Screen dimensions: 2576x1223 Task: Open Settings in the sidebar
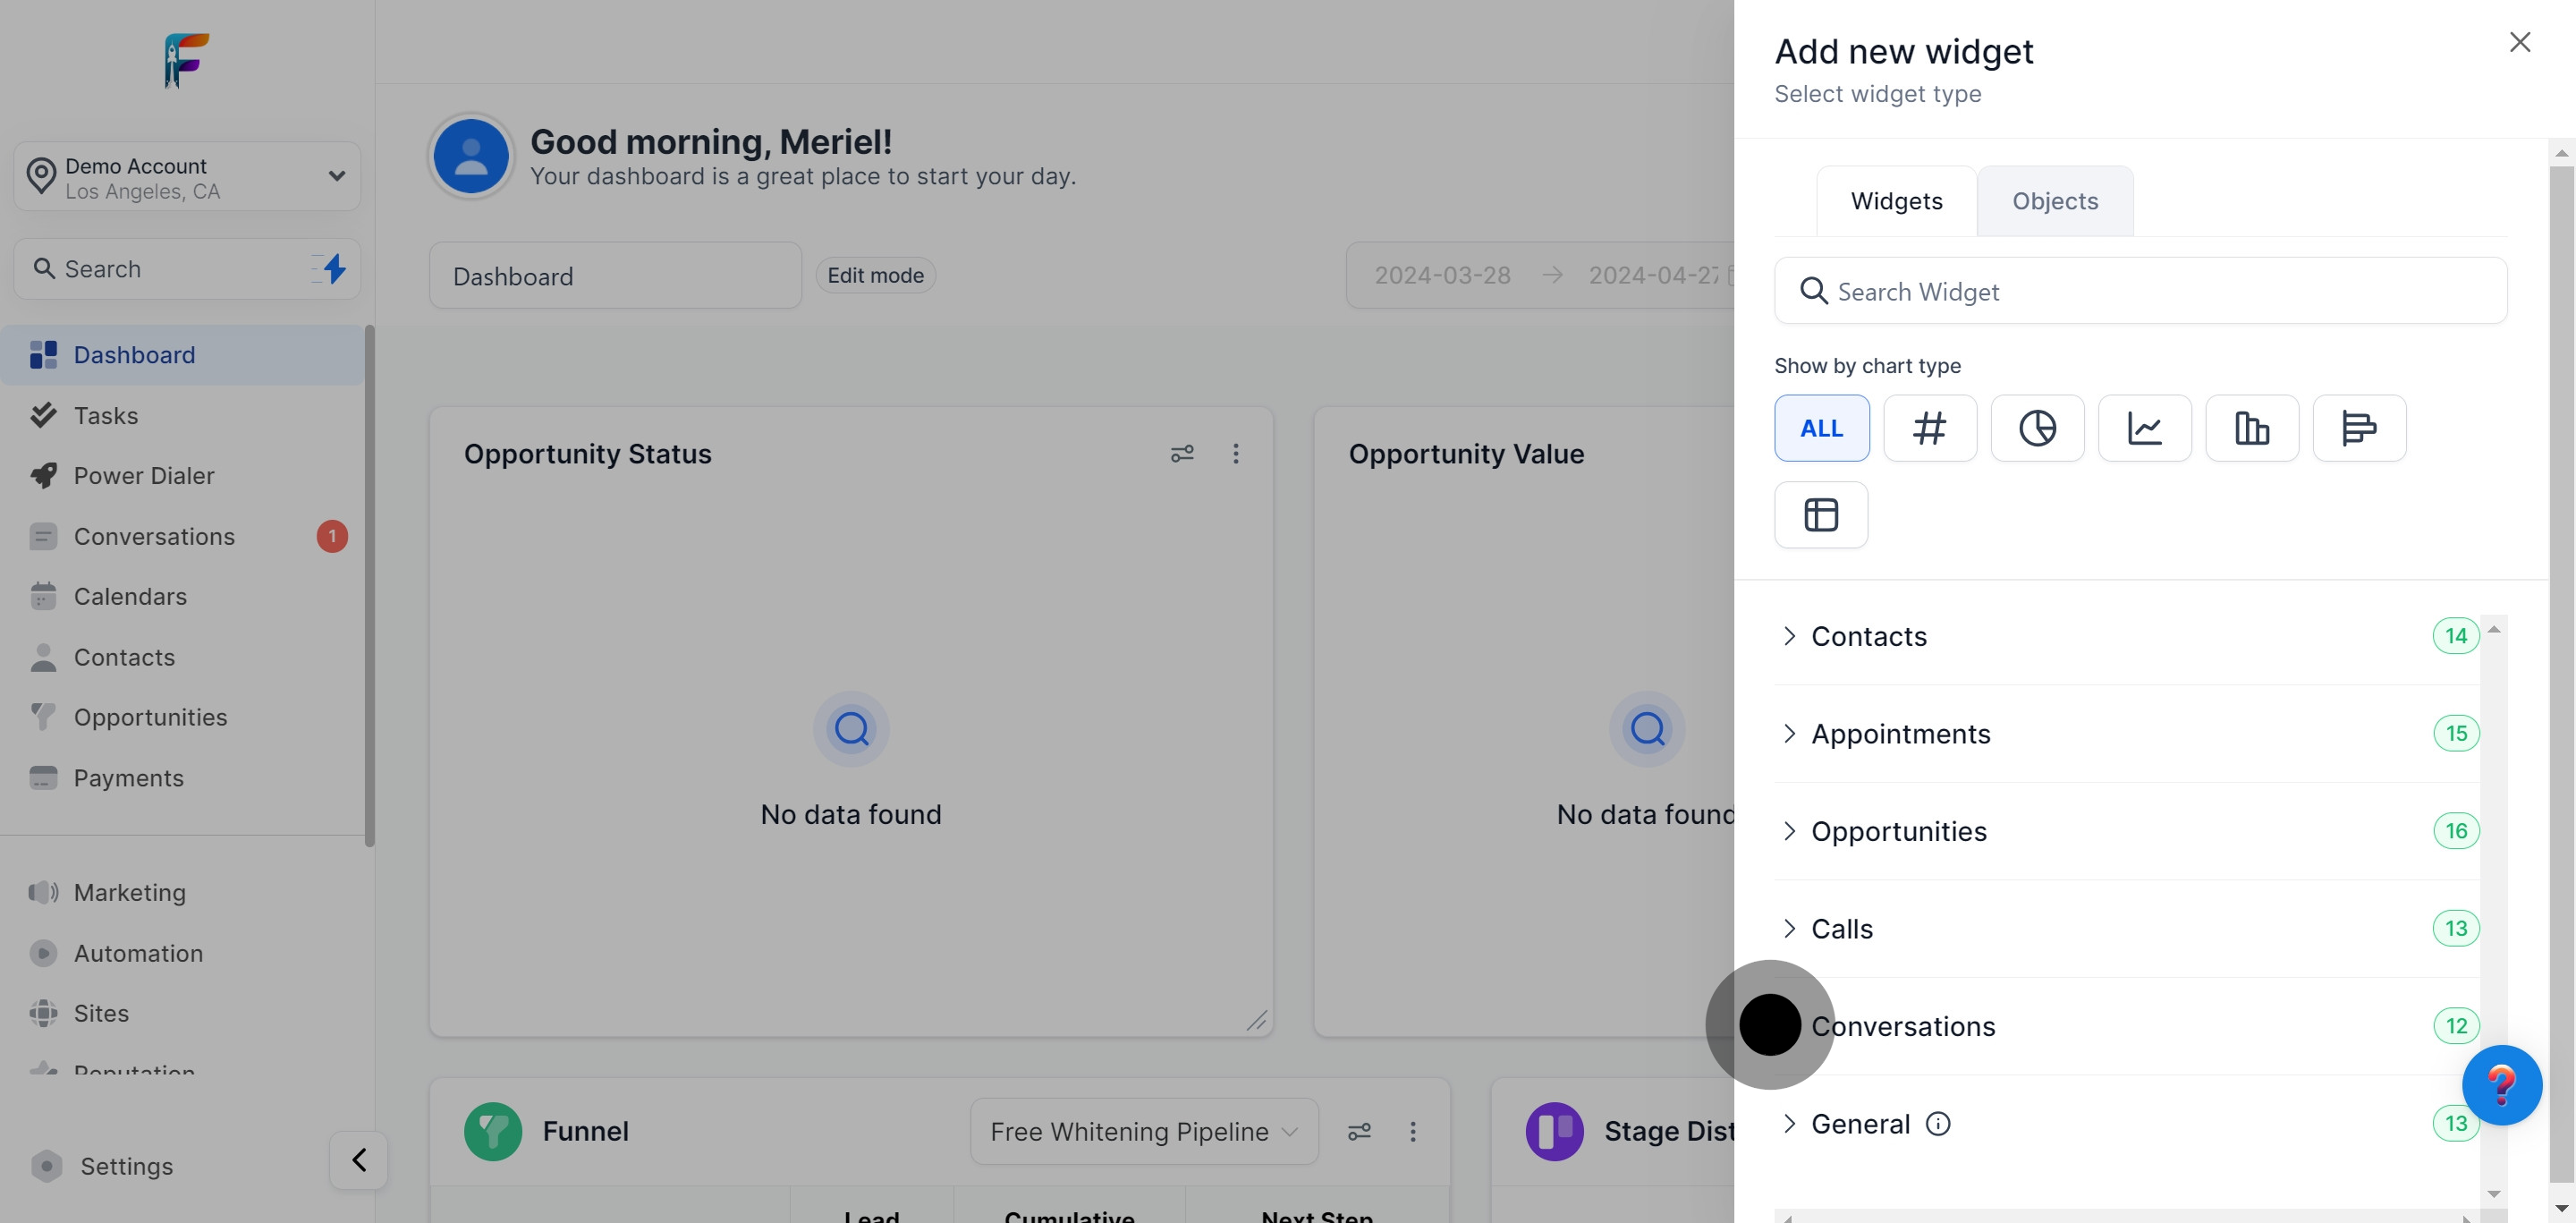126,1166
